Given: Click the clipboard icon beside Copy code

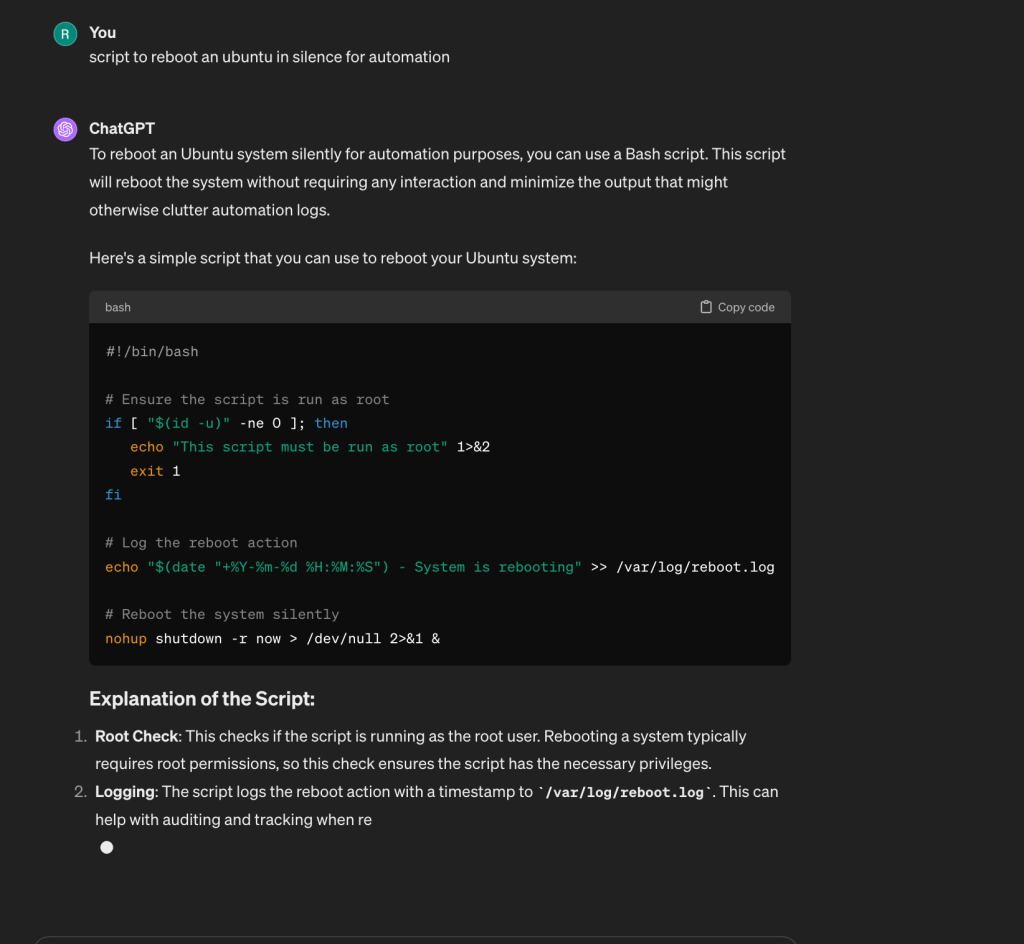Looking at the screenshot, I should [706, 307].
